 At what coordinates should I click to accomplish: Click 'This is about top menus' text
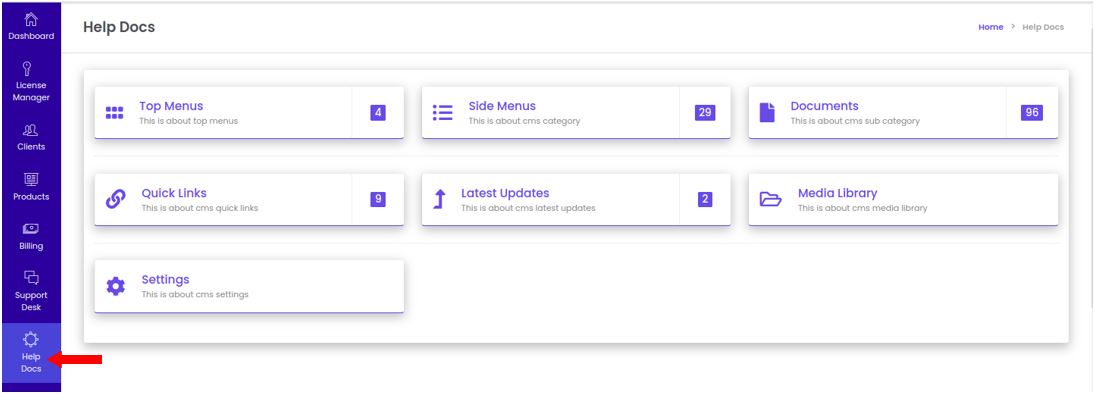tap(189, 121)
